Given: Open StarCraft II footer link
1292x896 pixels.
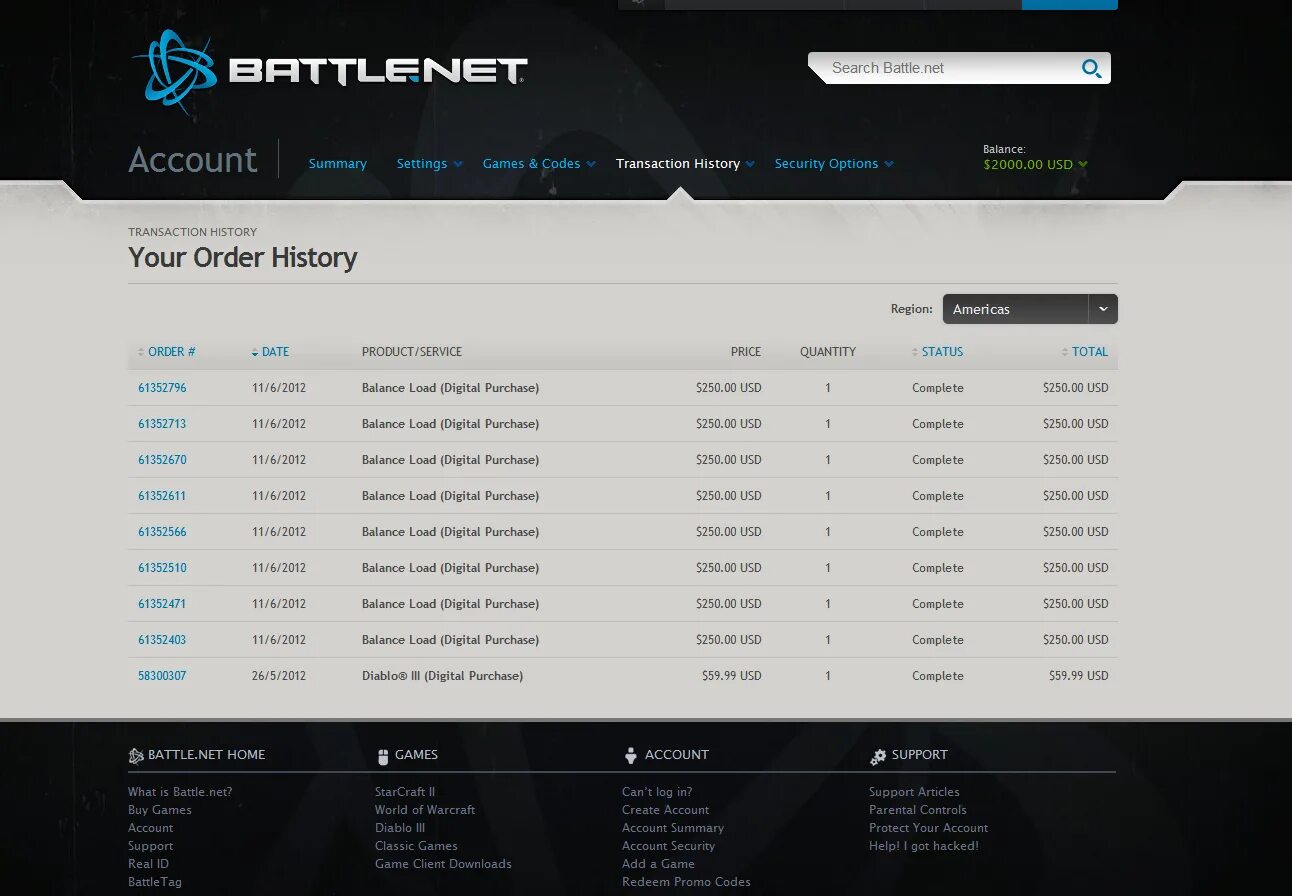Looking at the screenshot, I should (x=405, y=792).
